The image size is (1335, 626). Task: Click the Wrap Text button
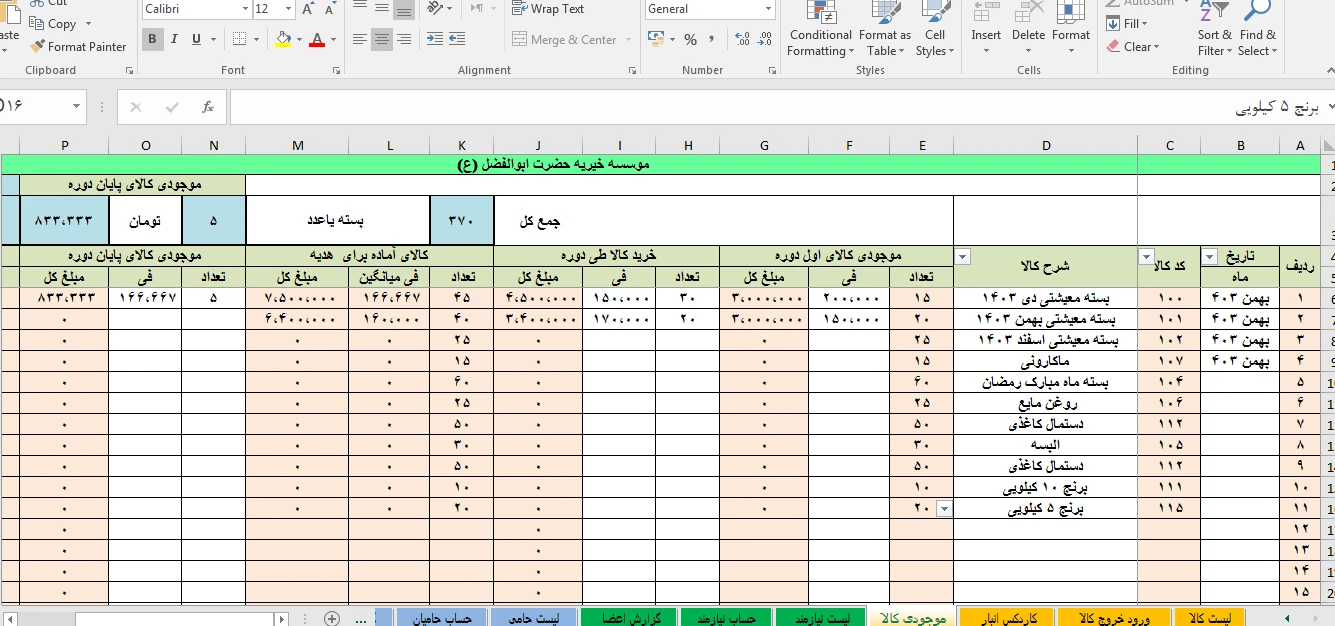[548, 9]
